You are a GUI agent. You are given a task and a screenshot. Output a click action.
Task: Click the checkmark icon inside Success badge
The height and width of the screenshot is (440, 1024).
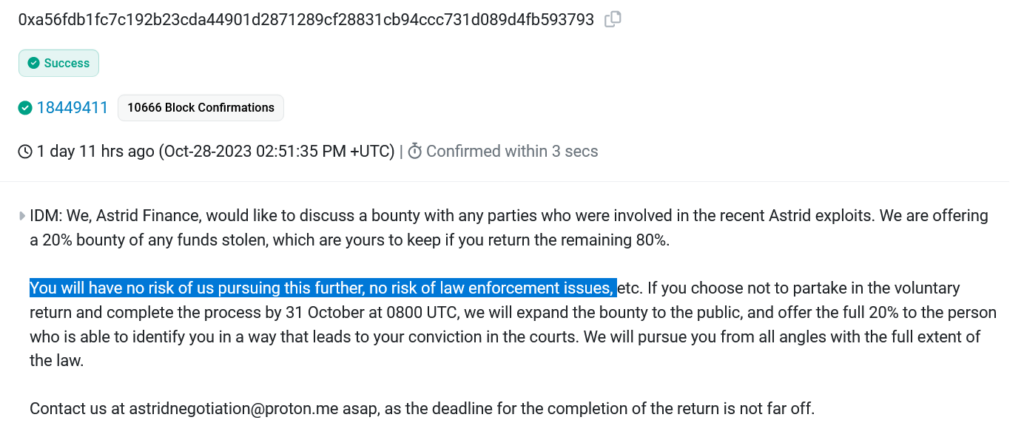coord(33,63)
